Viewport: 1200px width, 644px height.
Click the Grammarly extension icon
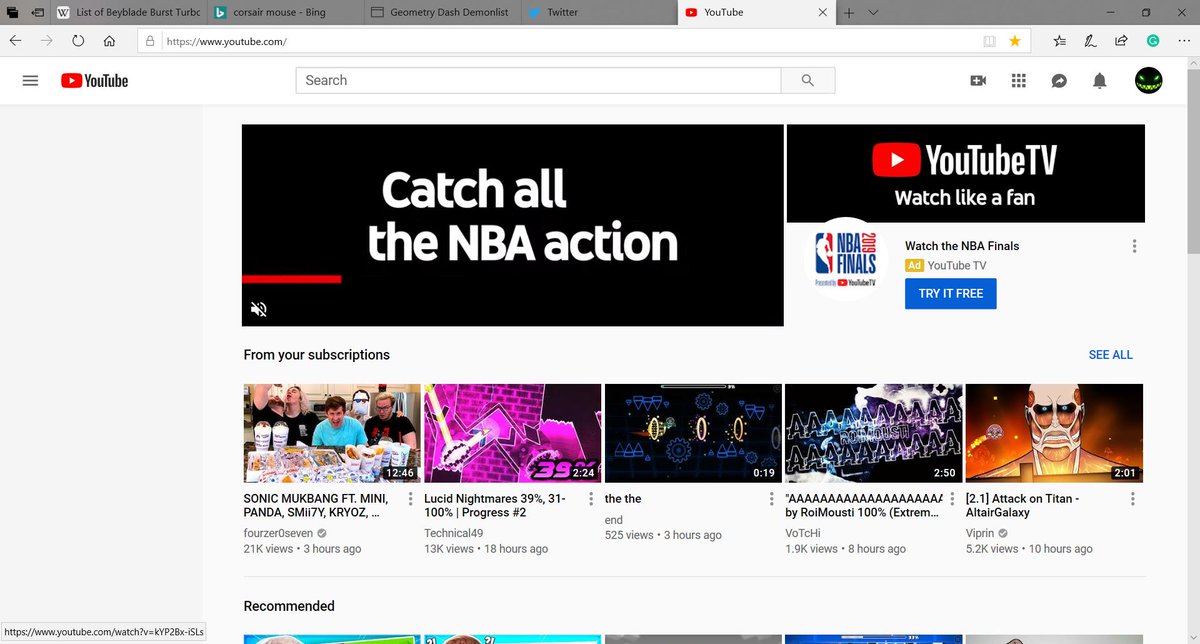tap(1152, 41)
